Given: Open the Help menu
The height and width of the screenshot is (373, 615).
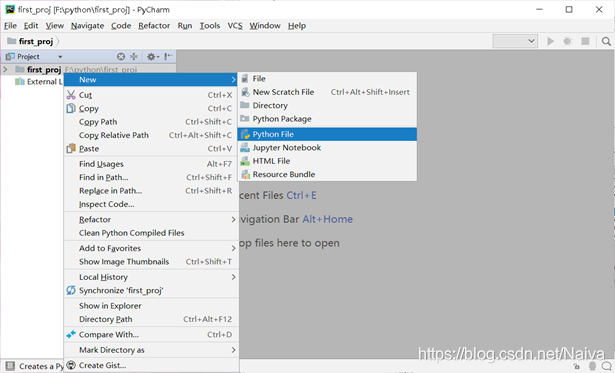Looking at the screenshot, I should click(x=297, y=26).
